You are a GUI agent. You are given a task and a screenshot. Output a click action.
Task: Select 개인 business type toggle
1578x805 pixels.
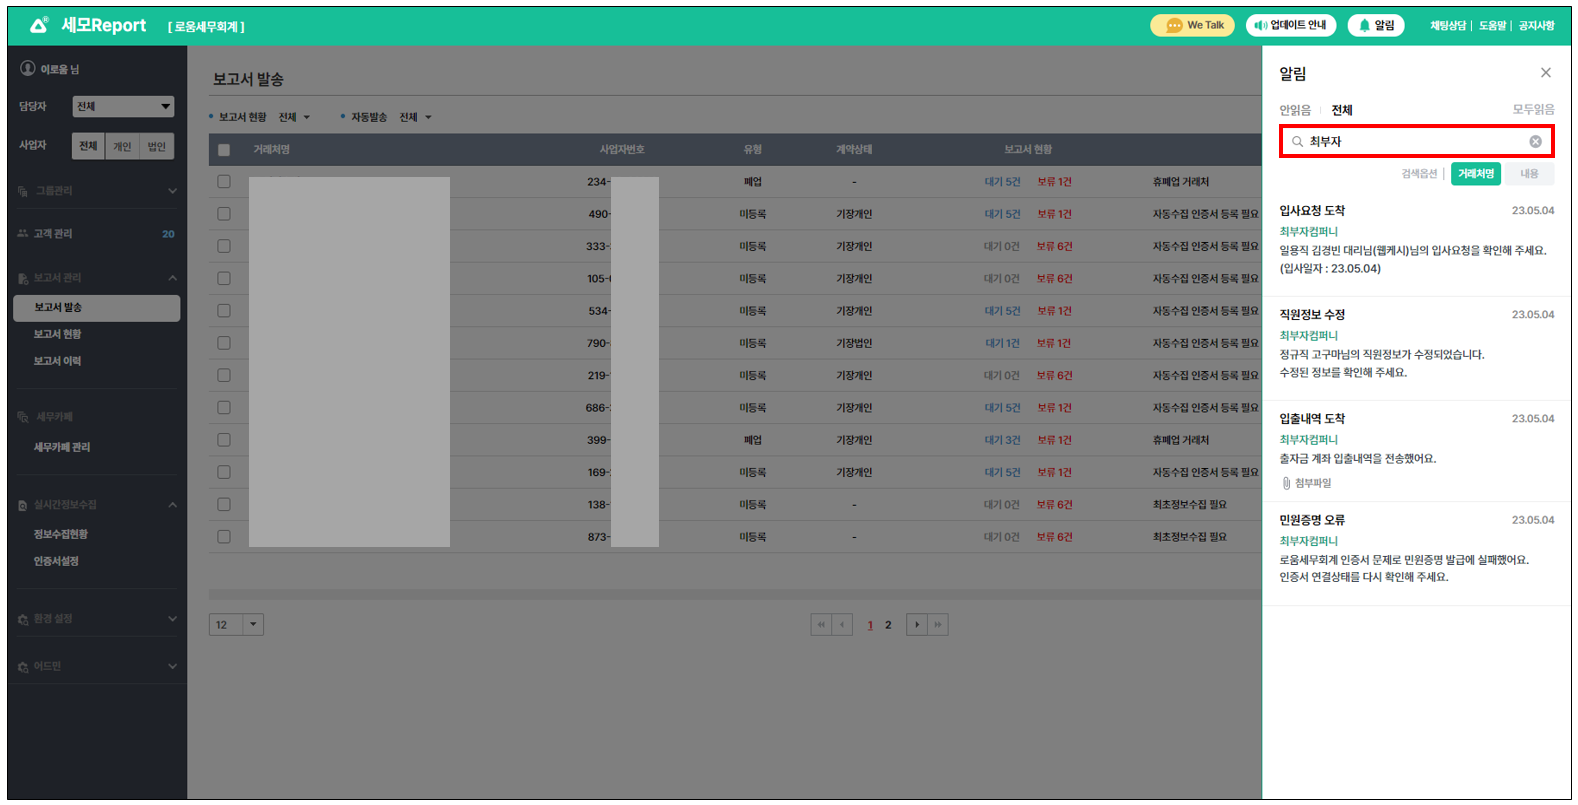tap(122, 146)
